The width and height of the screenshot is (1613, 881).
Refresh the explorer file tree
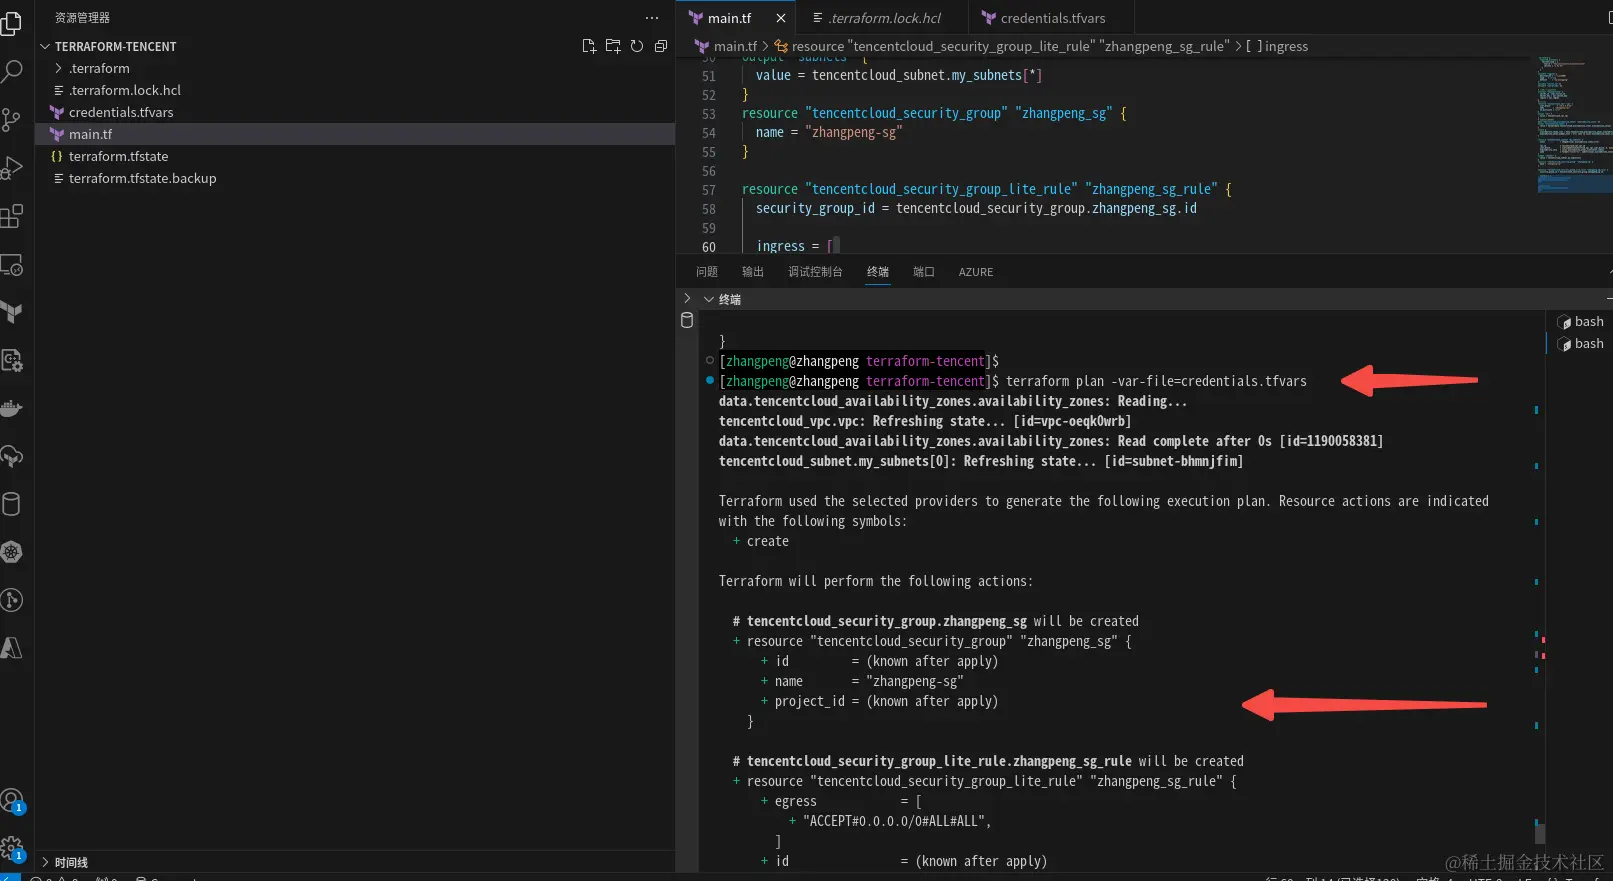tap(637, 46)
